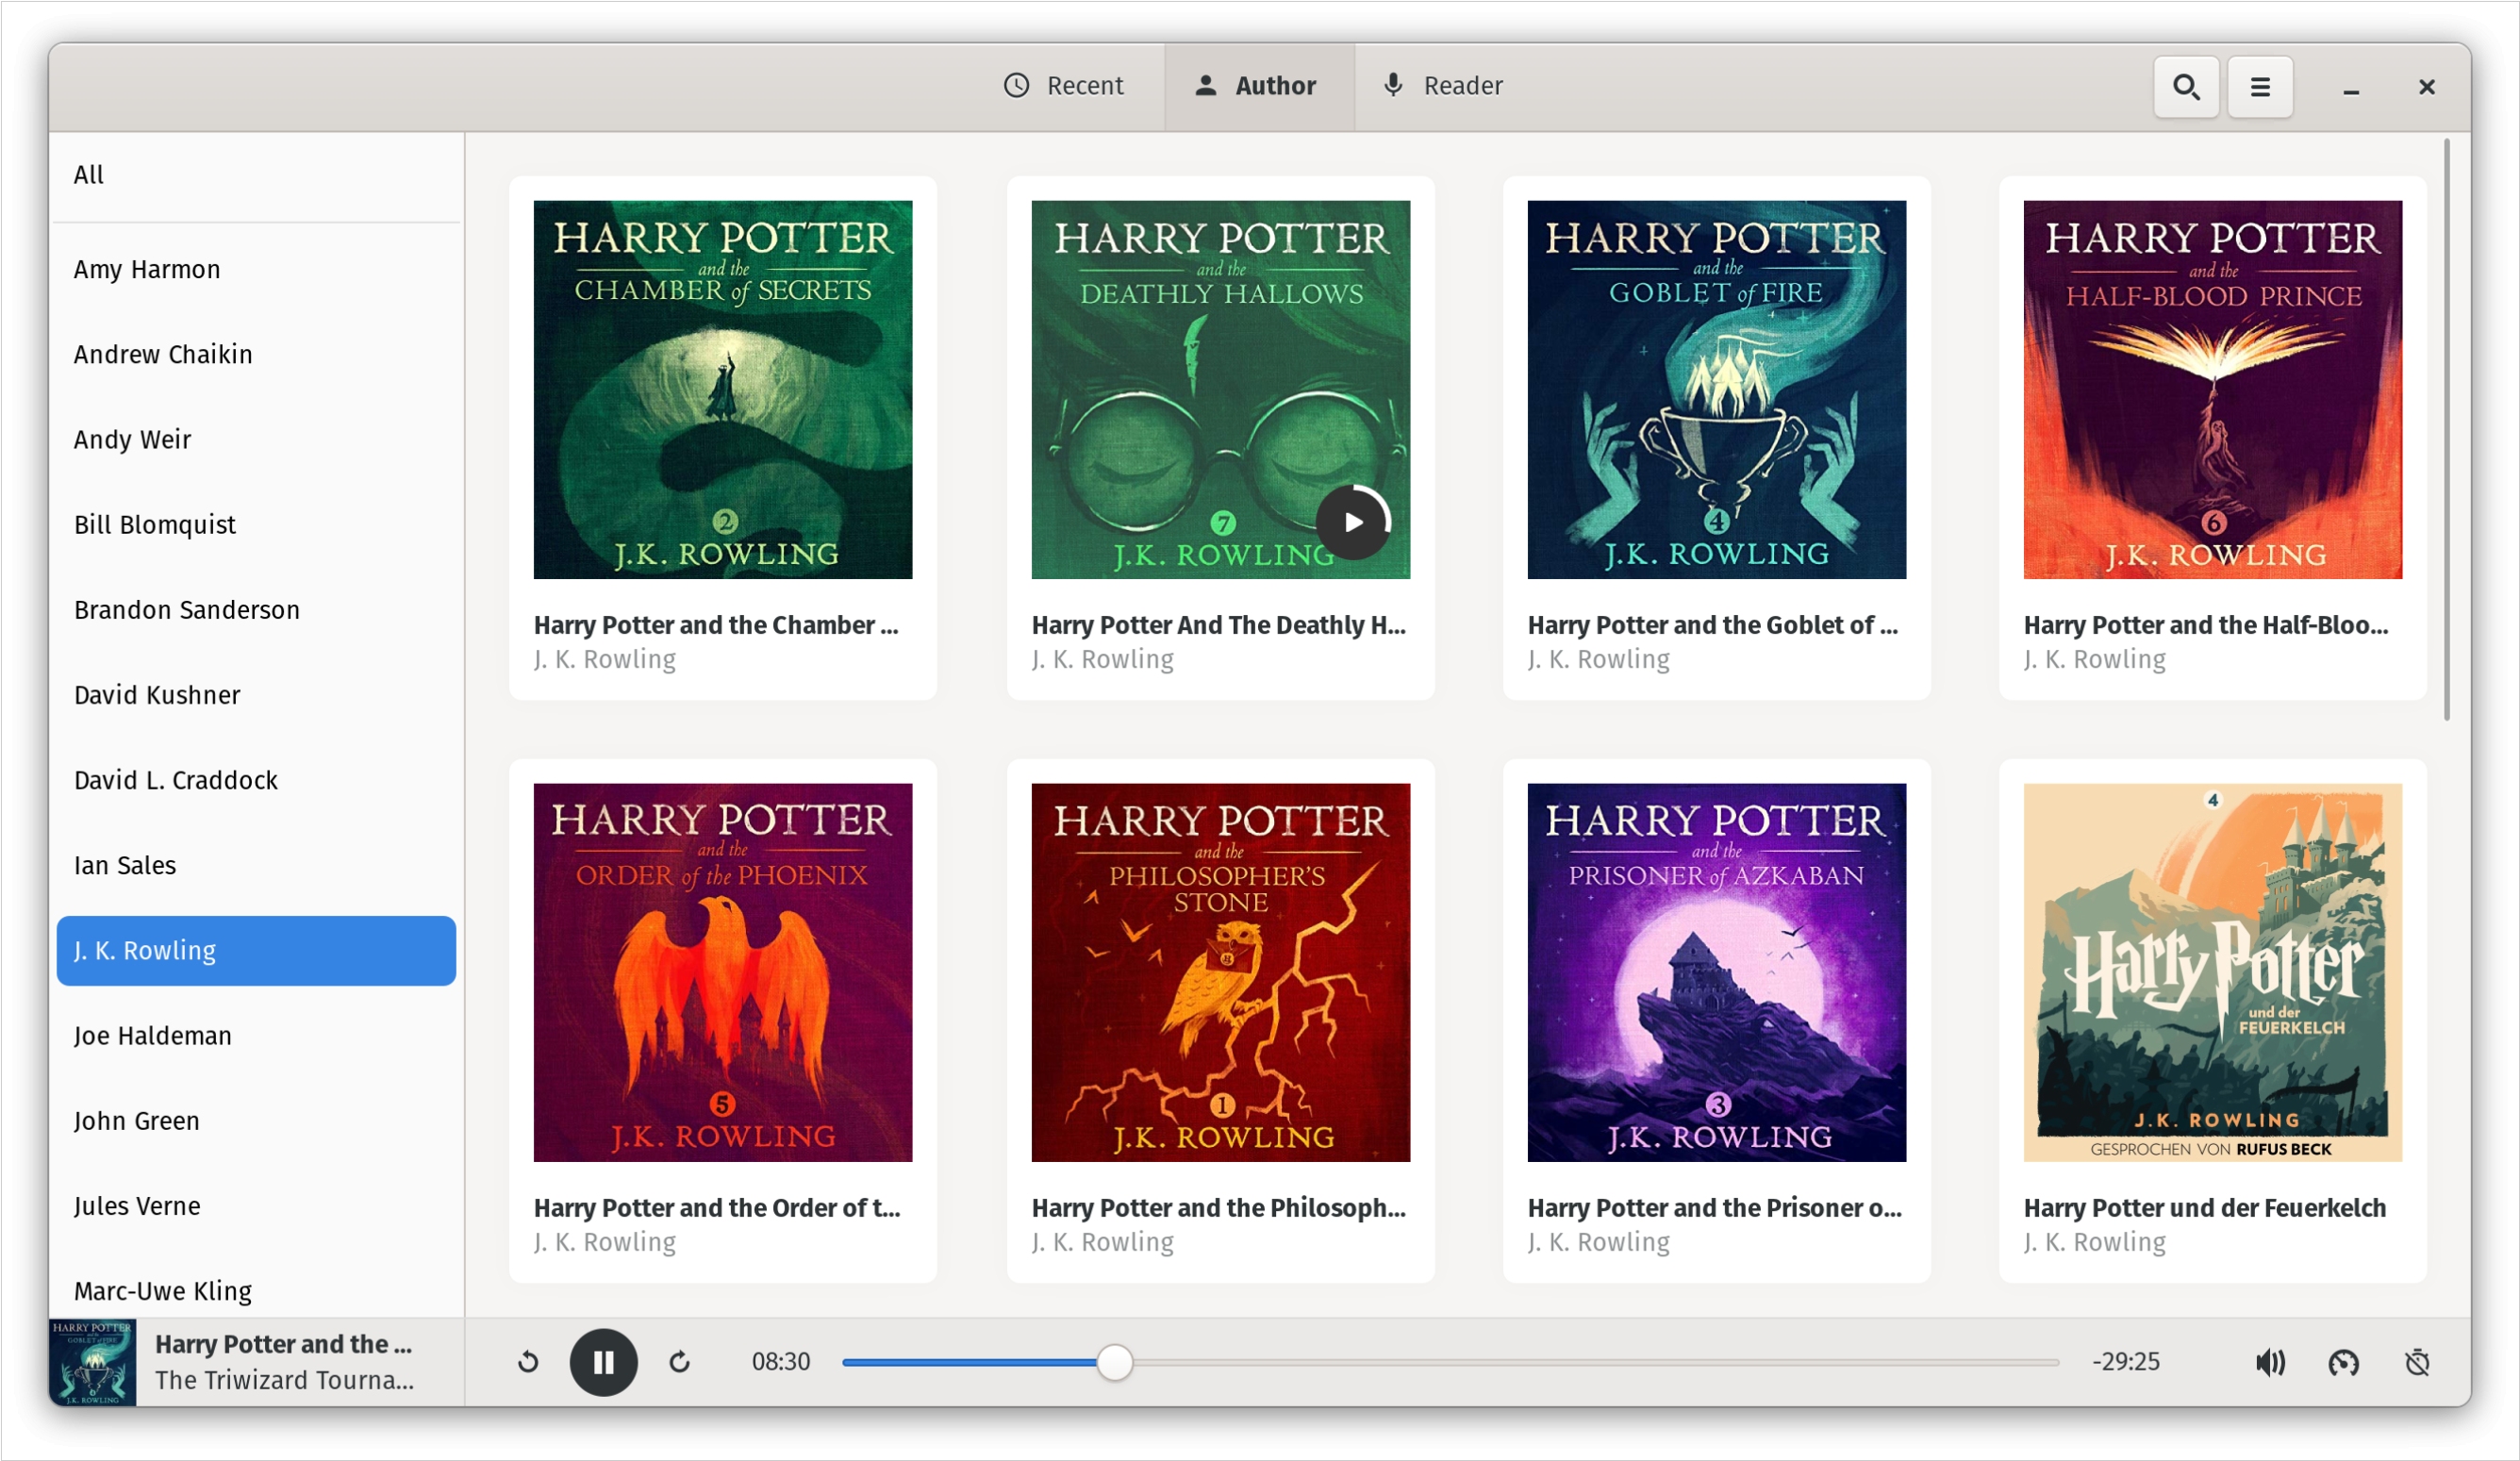
Task: Open Harry Potter und der Feuerkelch cover
Action: pos(2212,972)
